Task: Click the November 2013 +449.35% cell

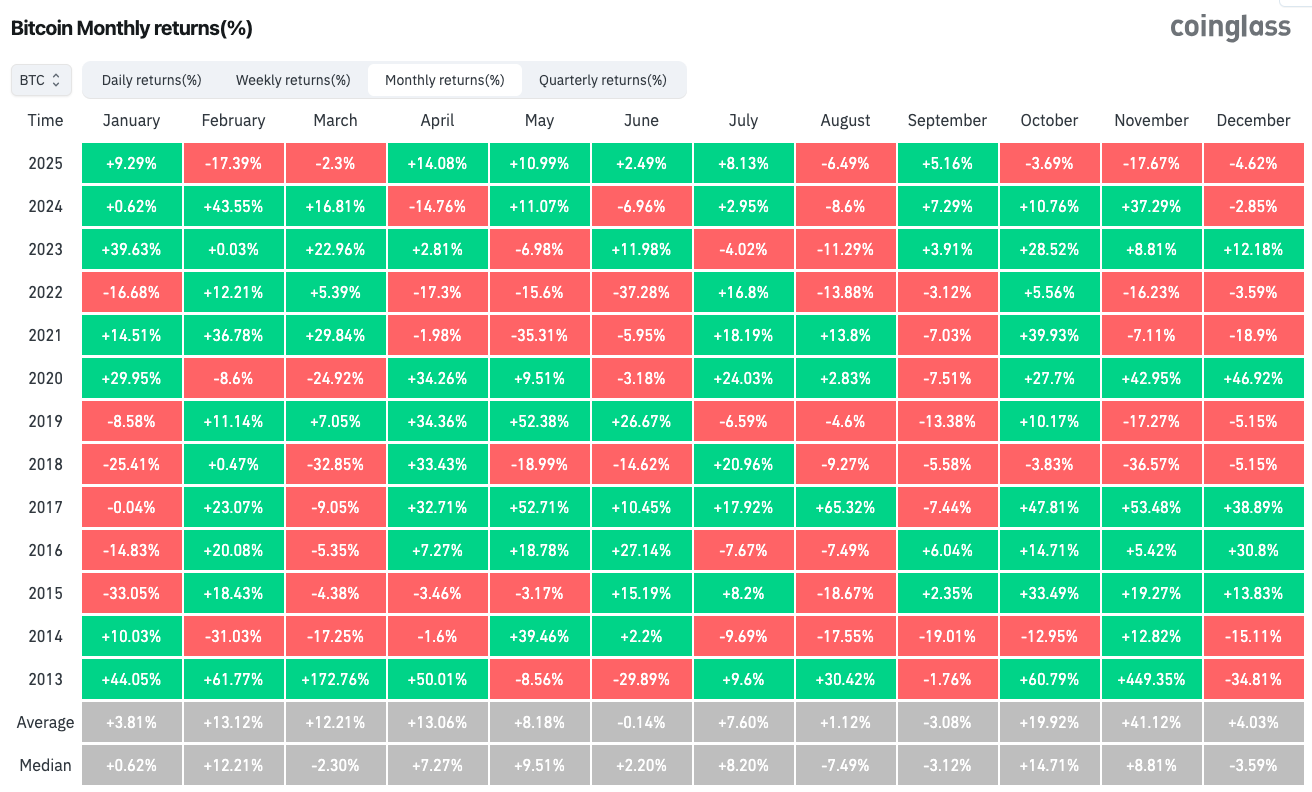Action: tap(1151, 679)
